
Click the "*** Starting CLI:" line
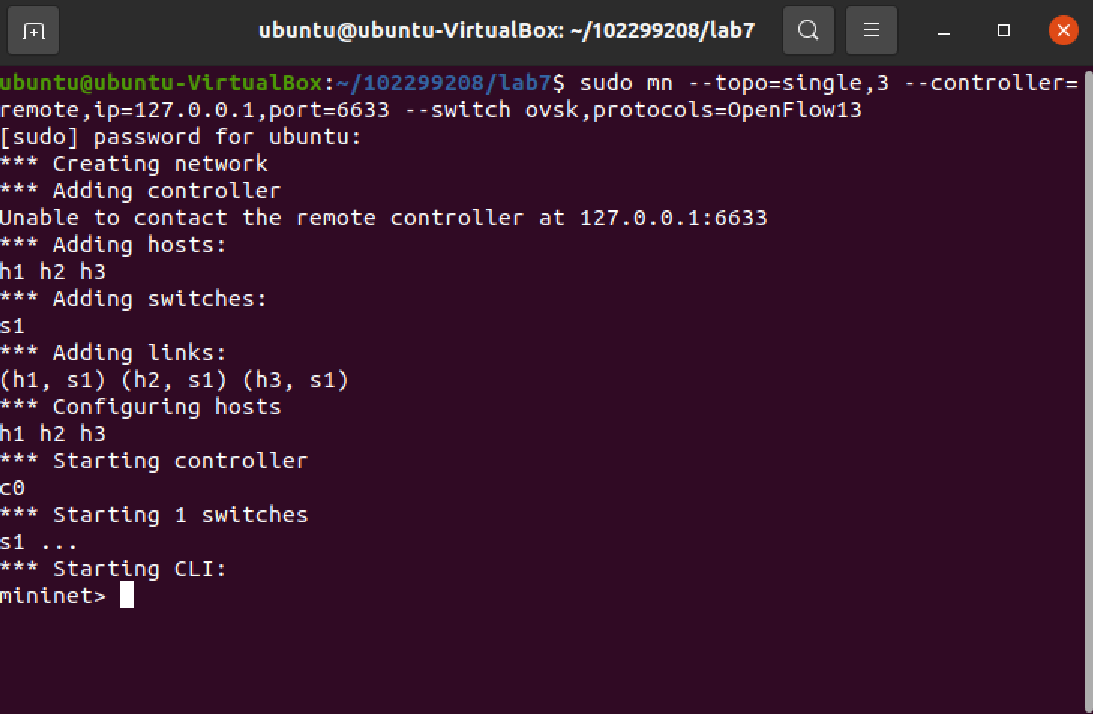(114, 569)
